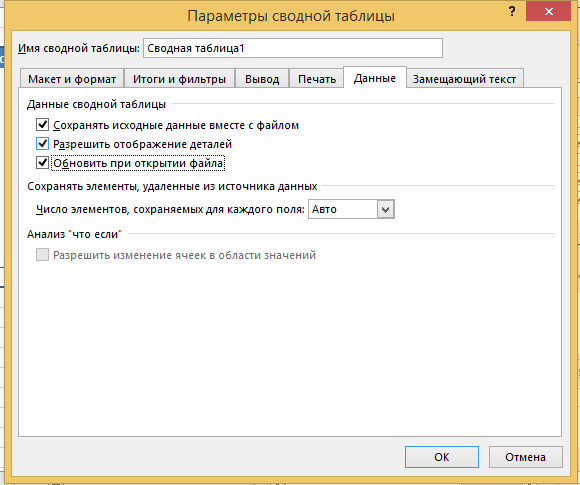
Task: Click the Имя сводной таблицы input field
Action: click(x=293, y=48)
